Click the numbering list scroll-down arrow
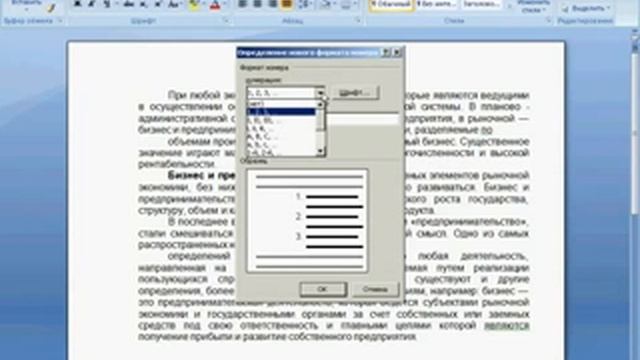This screenshot has height=360, width=640. click(320, 151)
